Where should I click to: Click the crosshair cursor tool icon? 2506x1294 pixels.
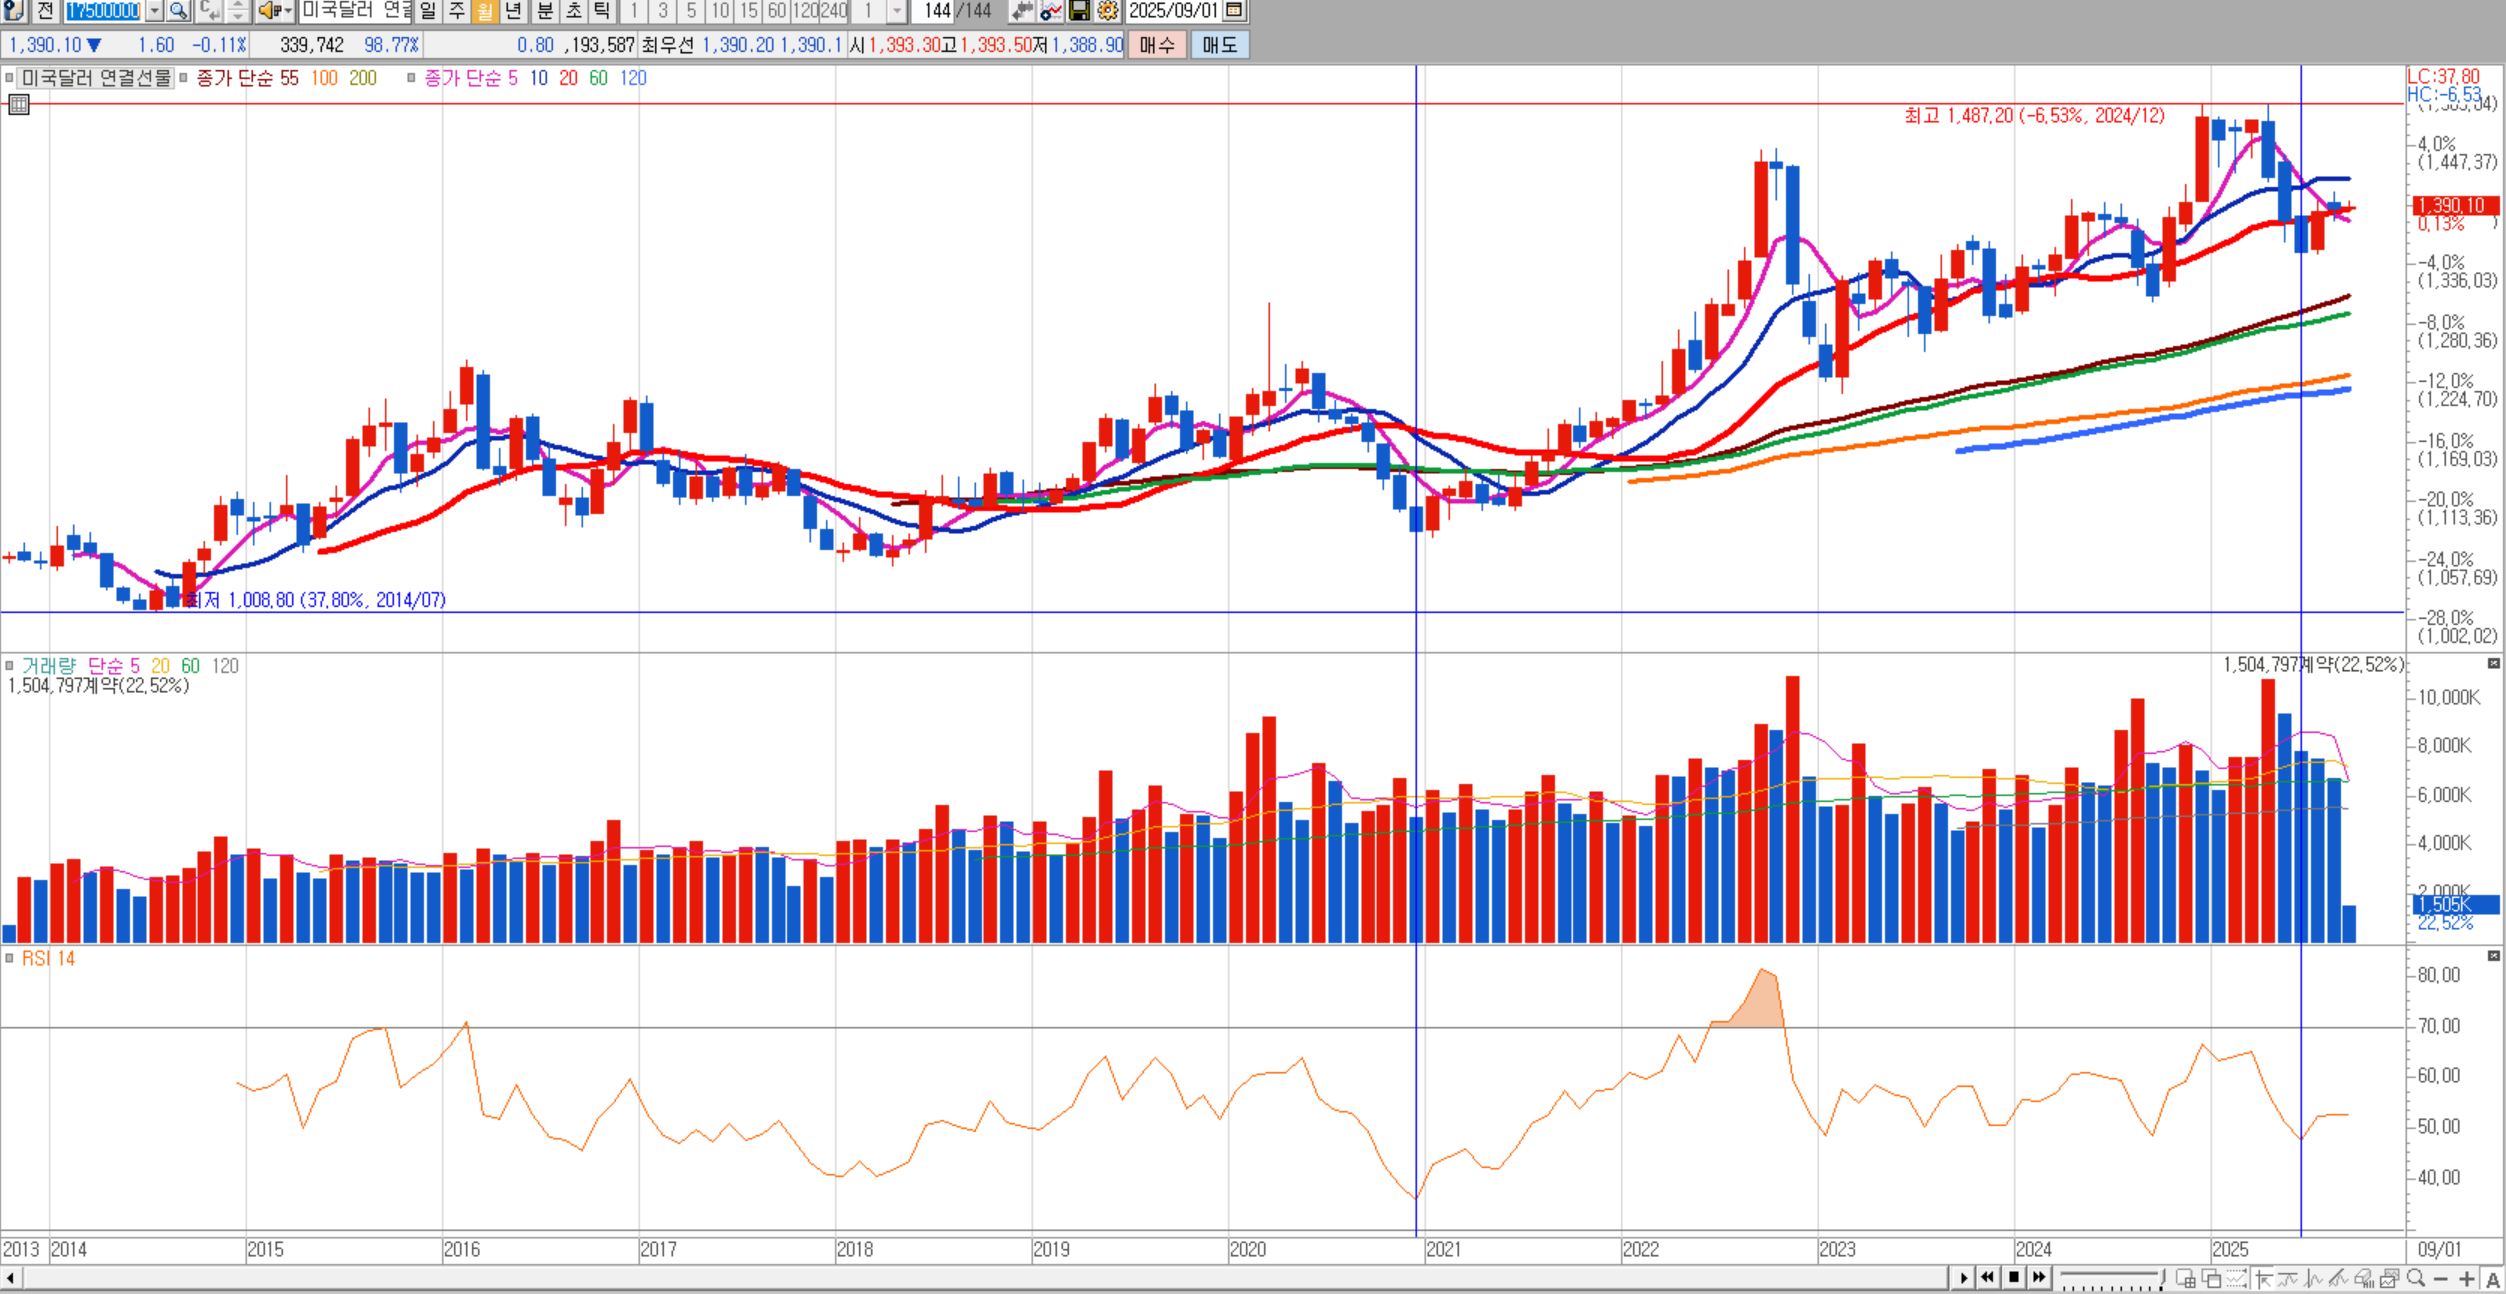[2264, 1279]
